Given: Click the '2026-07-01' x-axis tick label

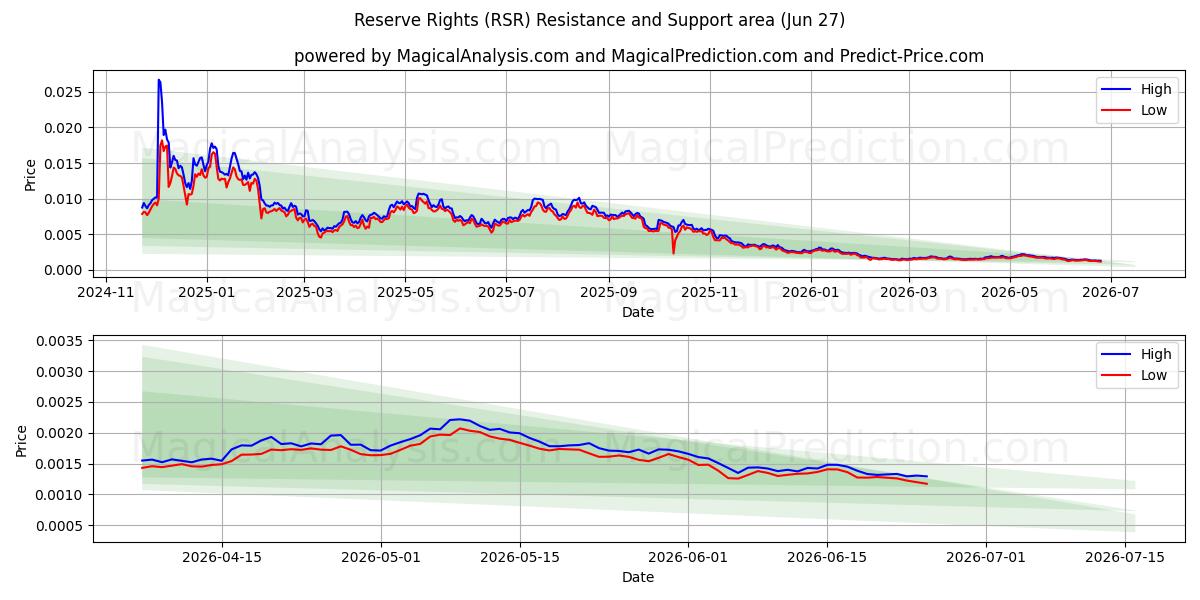Looking at the screenshot, I should click(986, 557).
